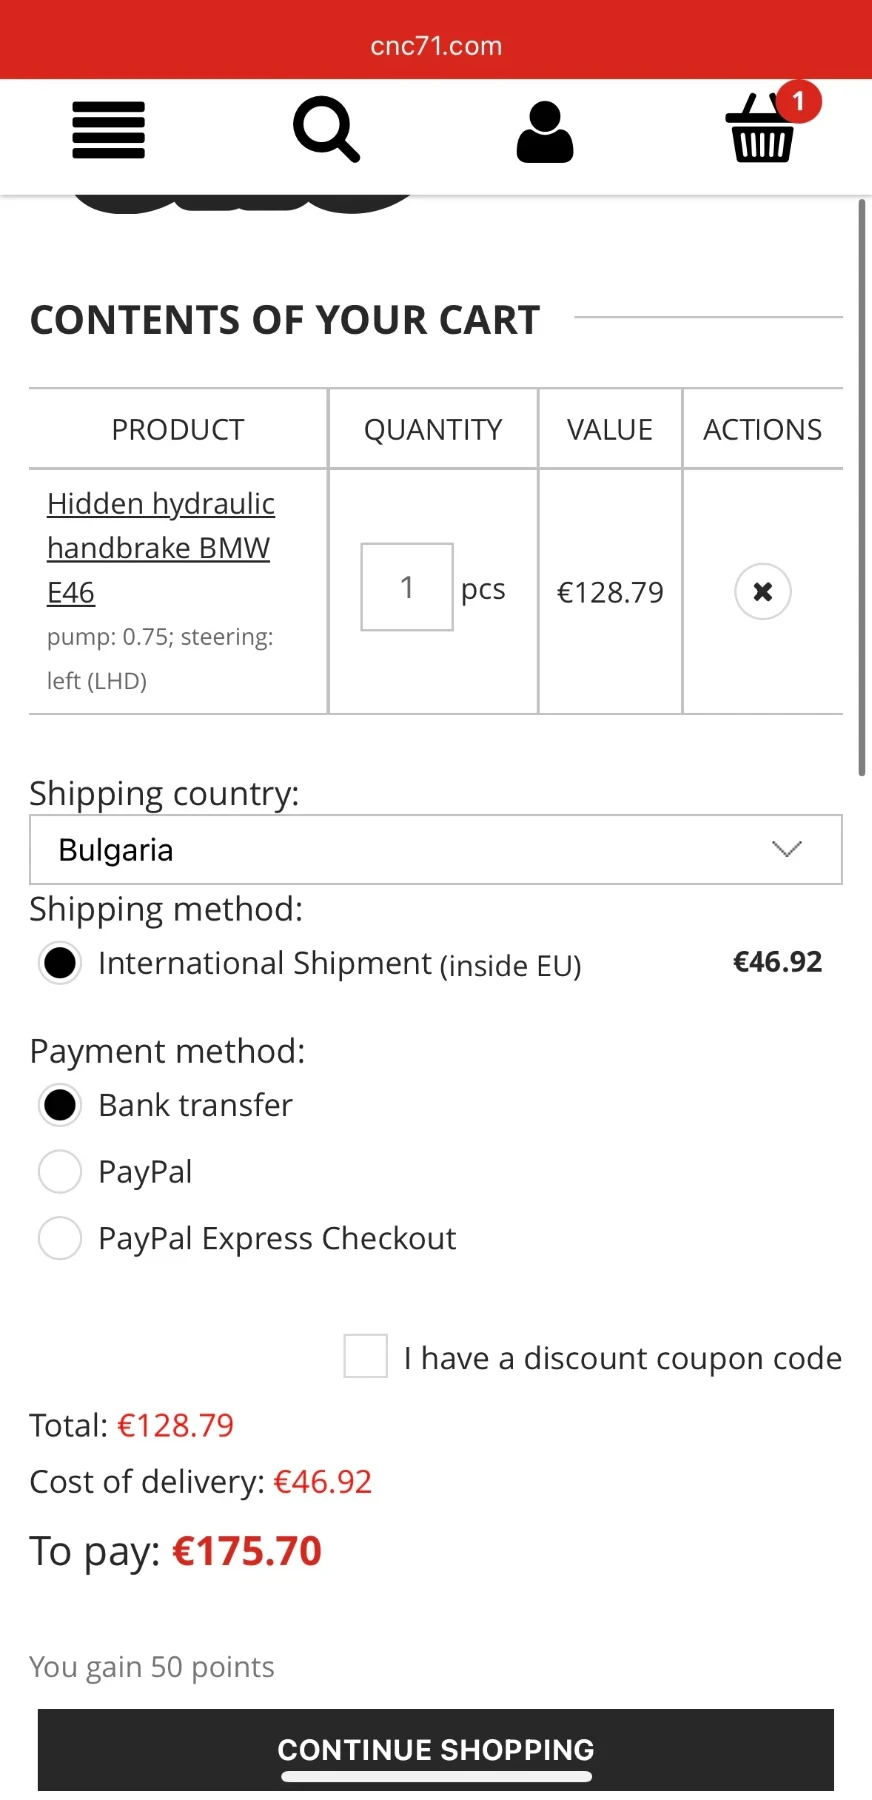Choose Bank transfer payment method
The height and width of the screenshot is (1800, 872).
(x=60, y=1105)
